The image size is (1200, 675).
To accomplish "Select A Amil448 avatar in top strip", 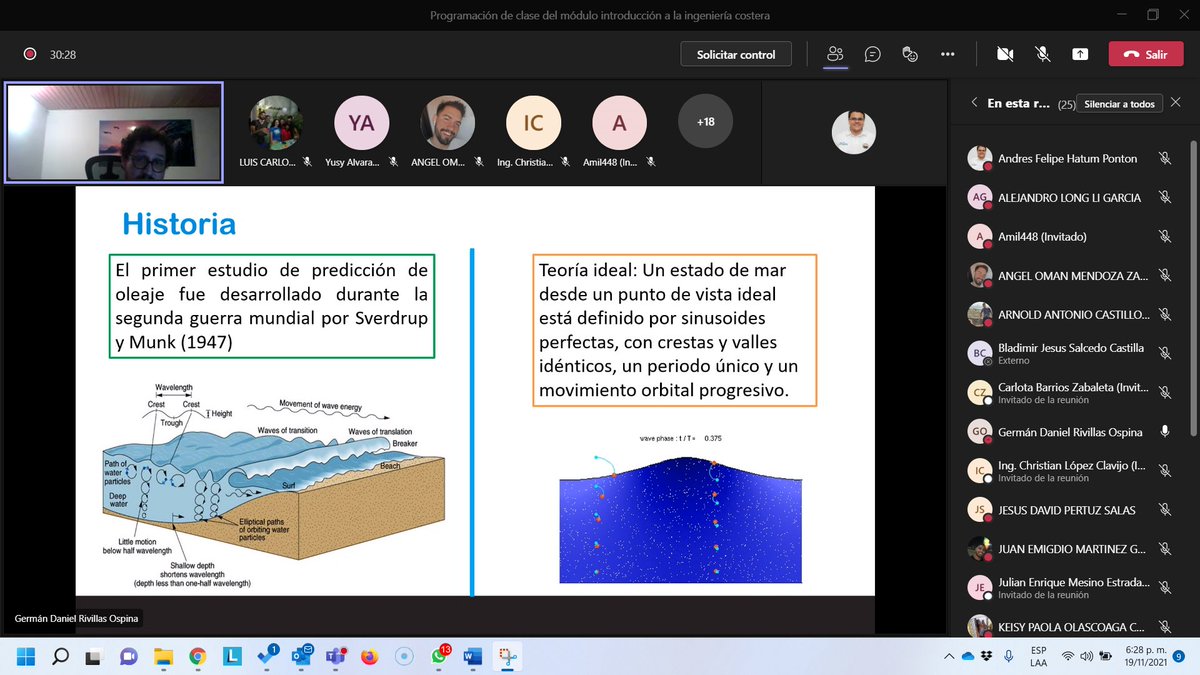I will click(620, 122).
